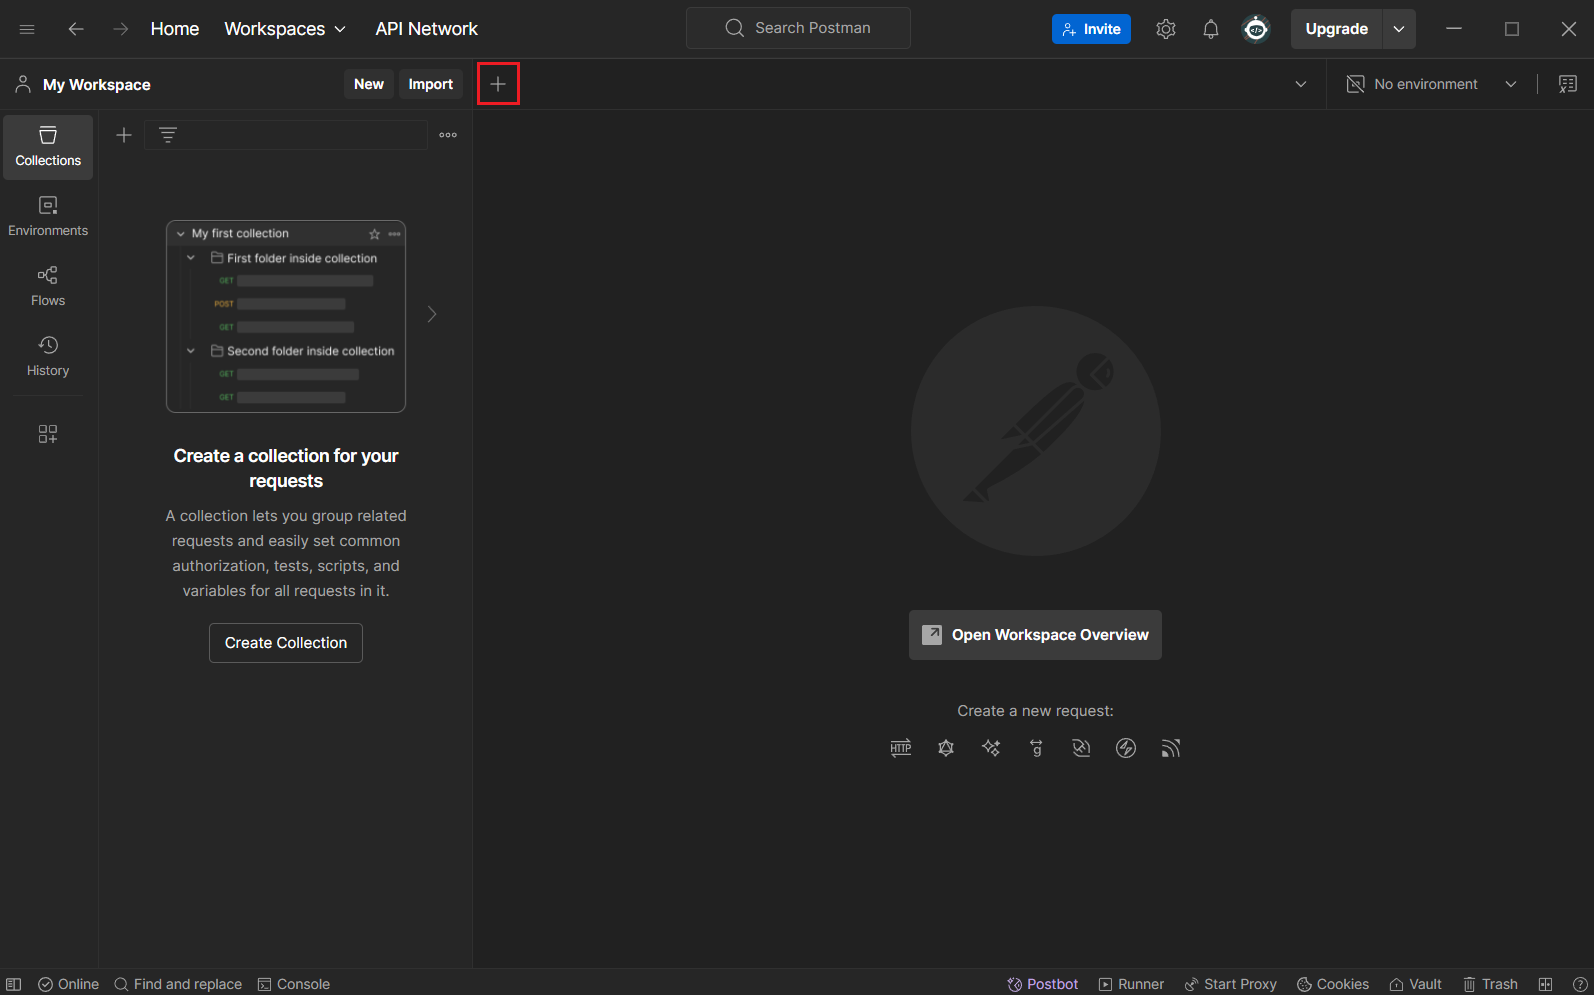Focus the collections filter field
1594x995 pixels.
coord(286,135)
